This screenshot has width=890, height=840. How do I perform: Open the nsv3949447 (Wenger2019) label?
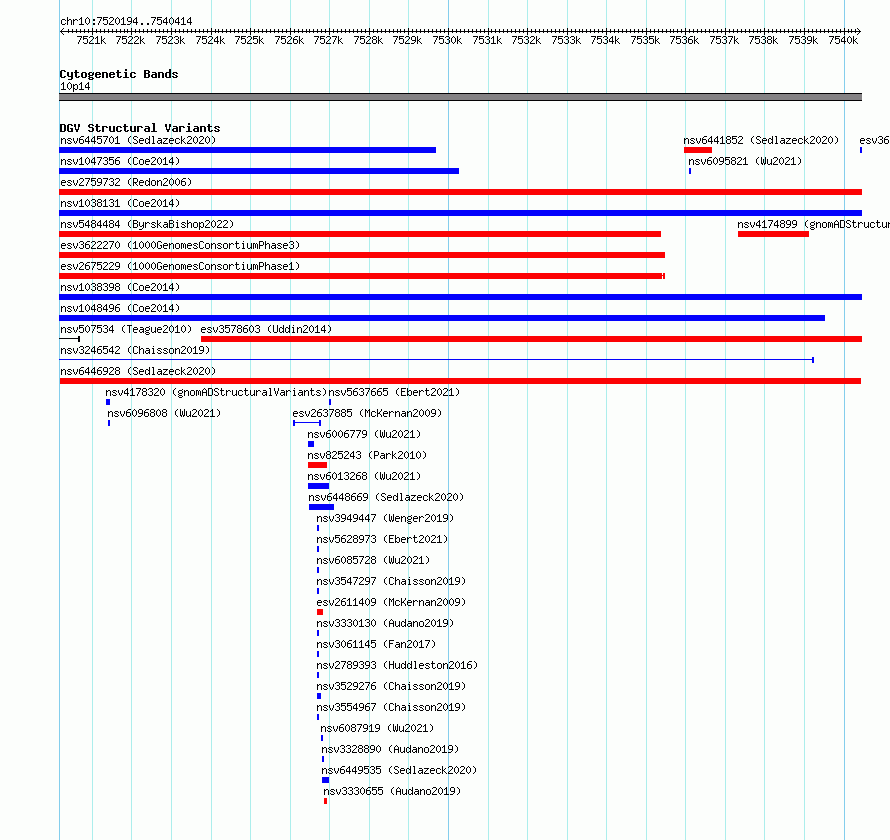(385, 518)
